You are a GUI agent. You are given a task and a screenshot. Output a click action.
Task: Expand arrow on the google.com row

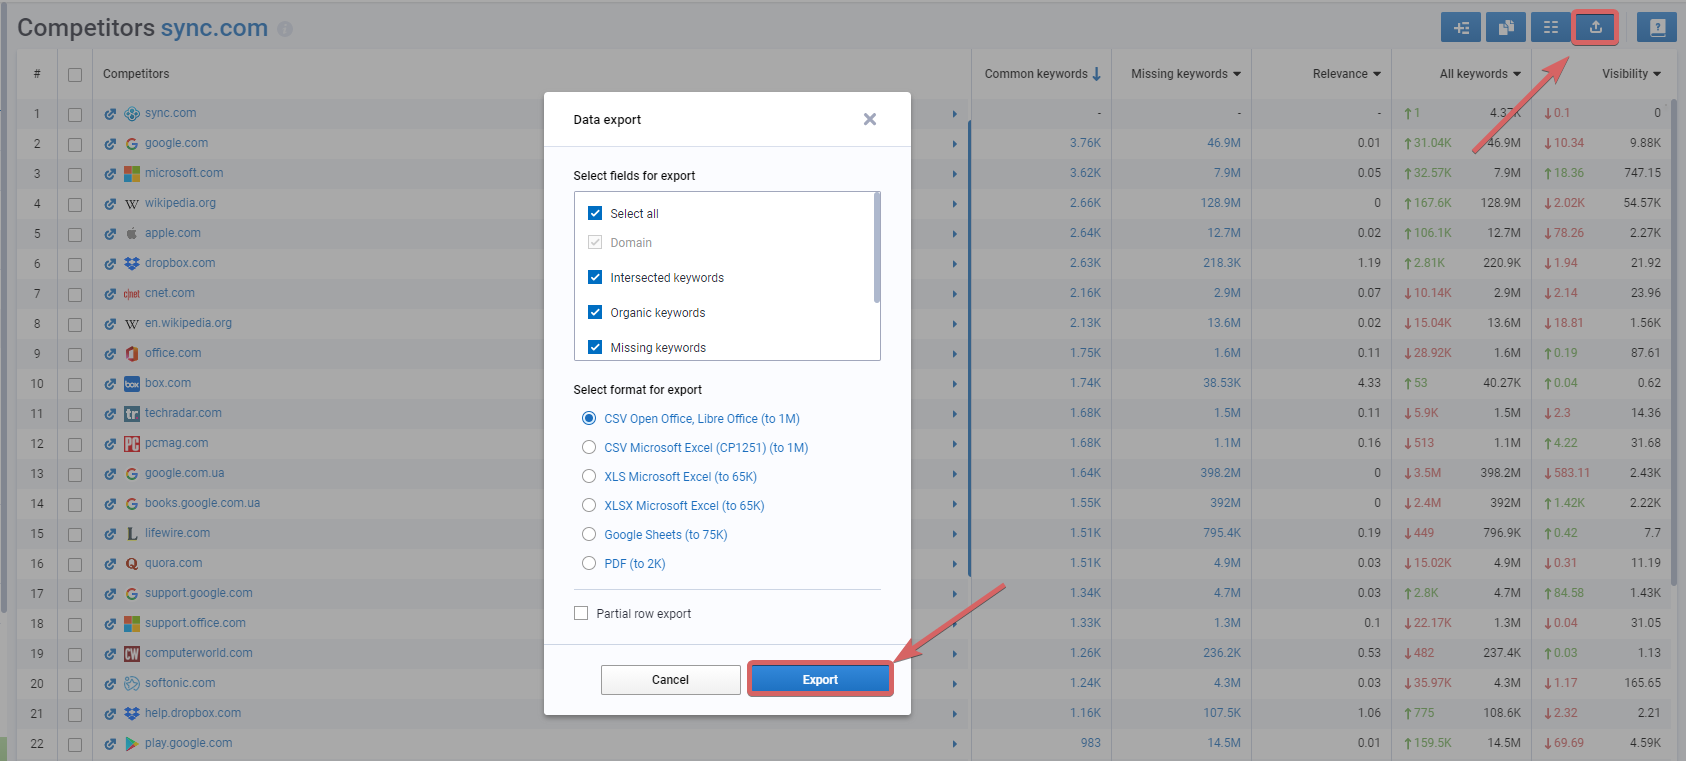[x=955, y=144]
